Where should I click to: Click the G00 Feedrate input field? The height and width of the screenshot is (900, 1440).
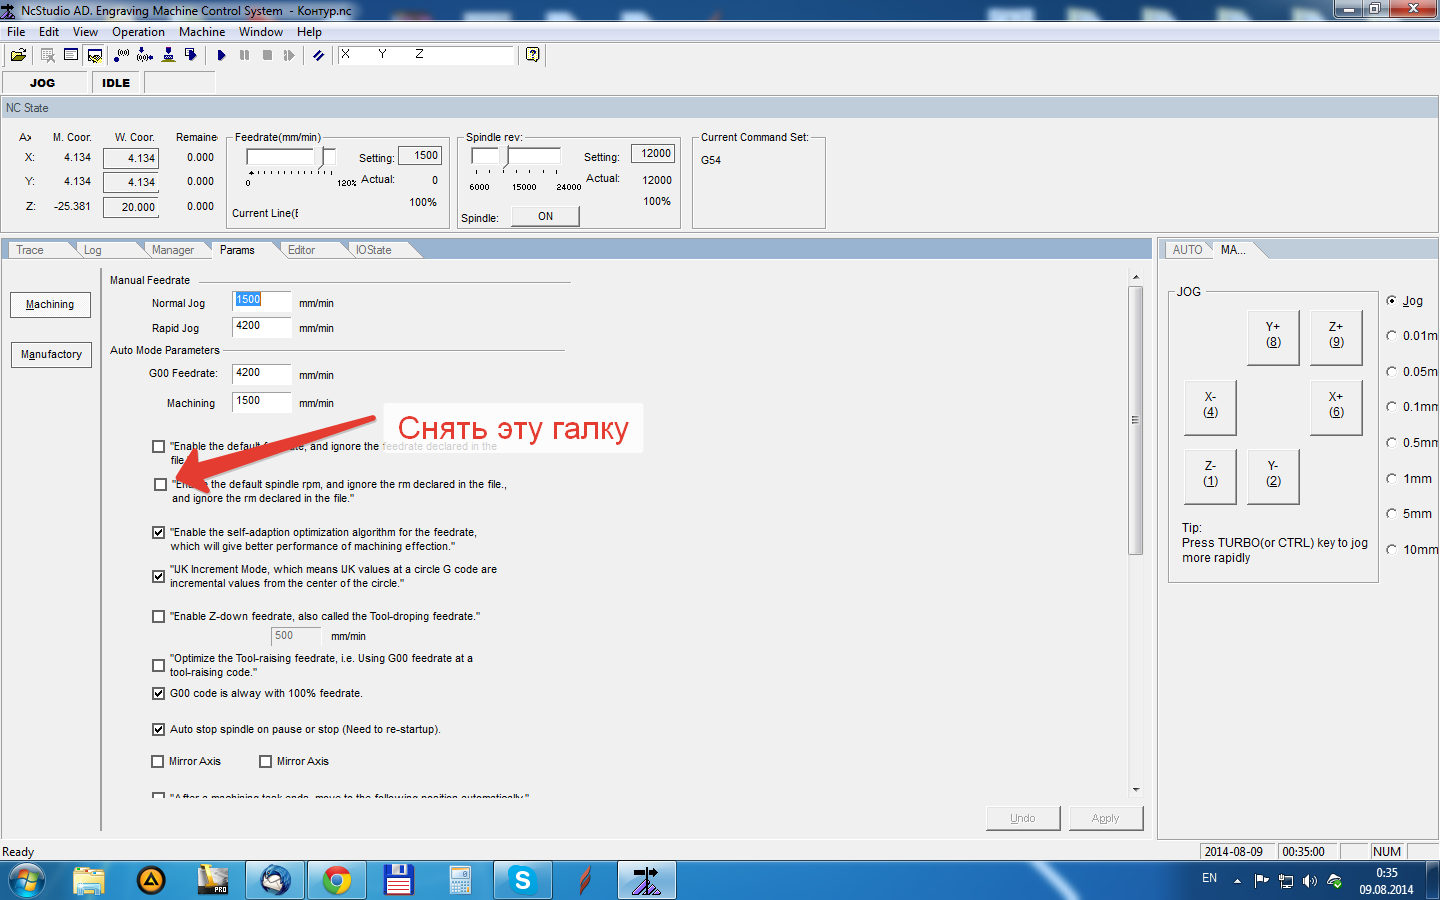click(x=262, y=374)
